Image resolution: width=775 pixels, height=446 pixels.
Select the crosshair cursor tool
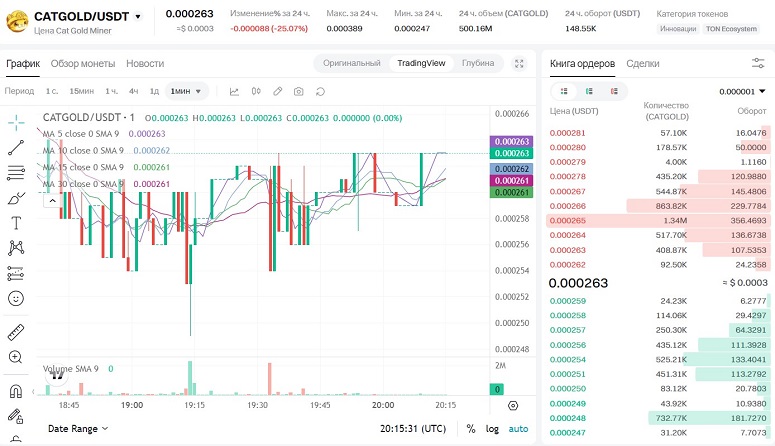coord(16,122)
